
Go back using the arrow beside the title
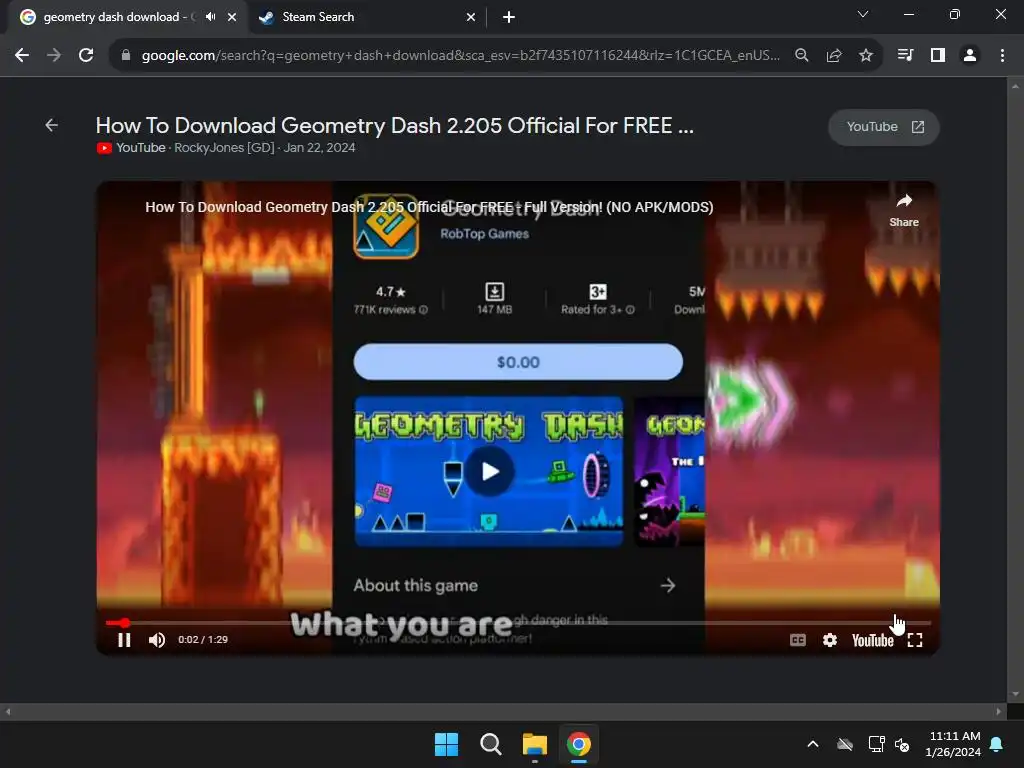pos(52,125)
